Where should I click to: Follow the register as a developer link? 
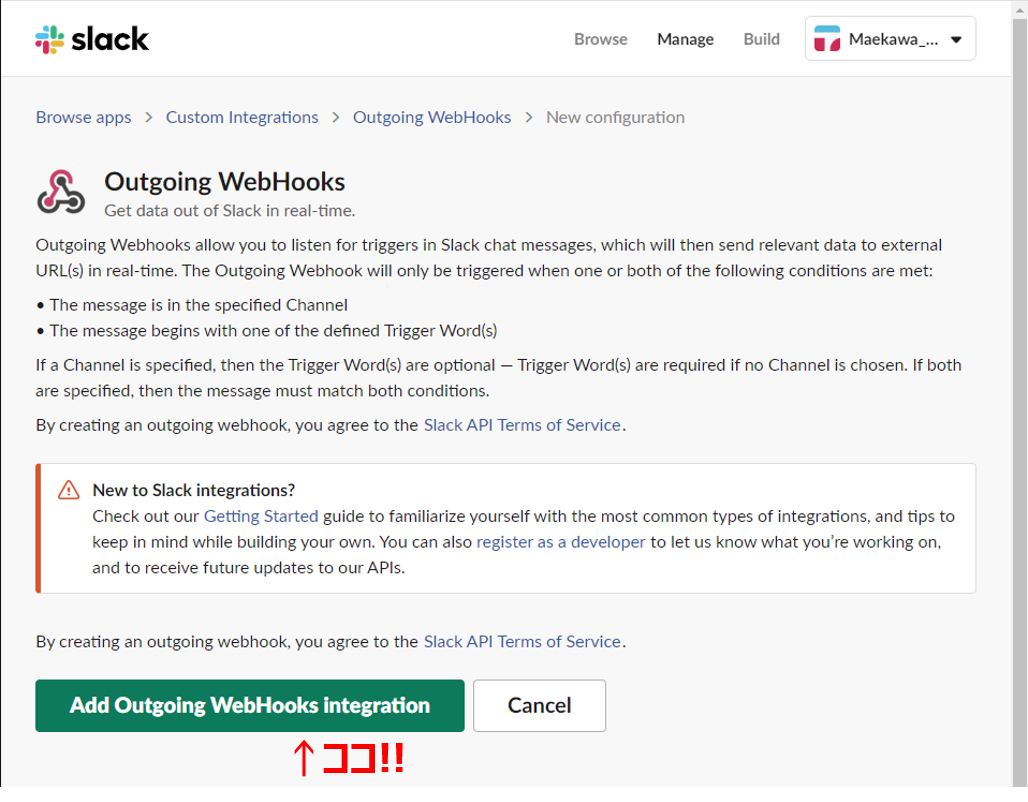point(561,542)
